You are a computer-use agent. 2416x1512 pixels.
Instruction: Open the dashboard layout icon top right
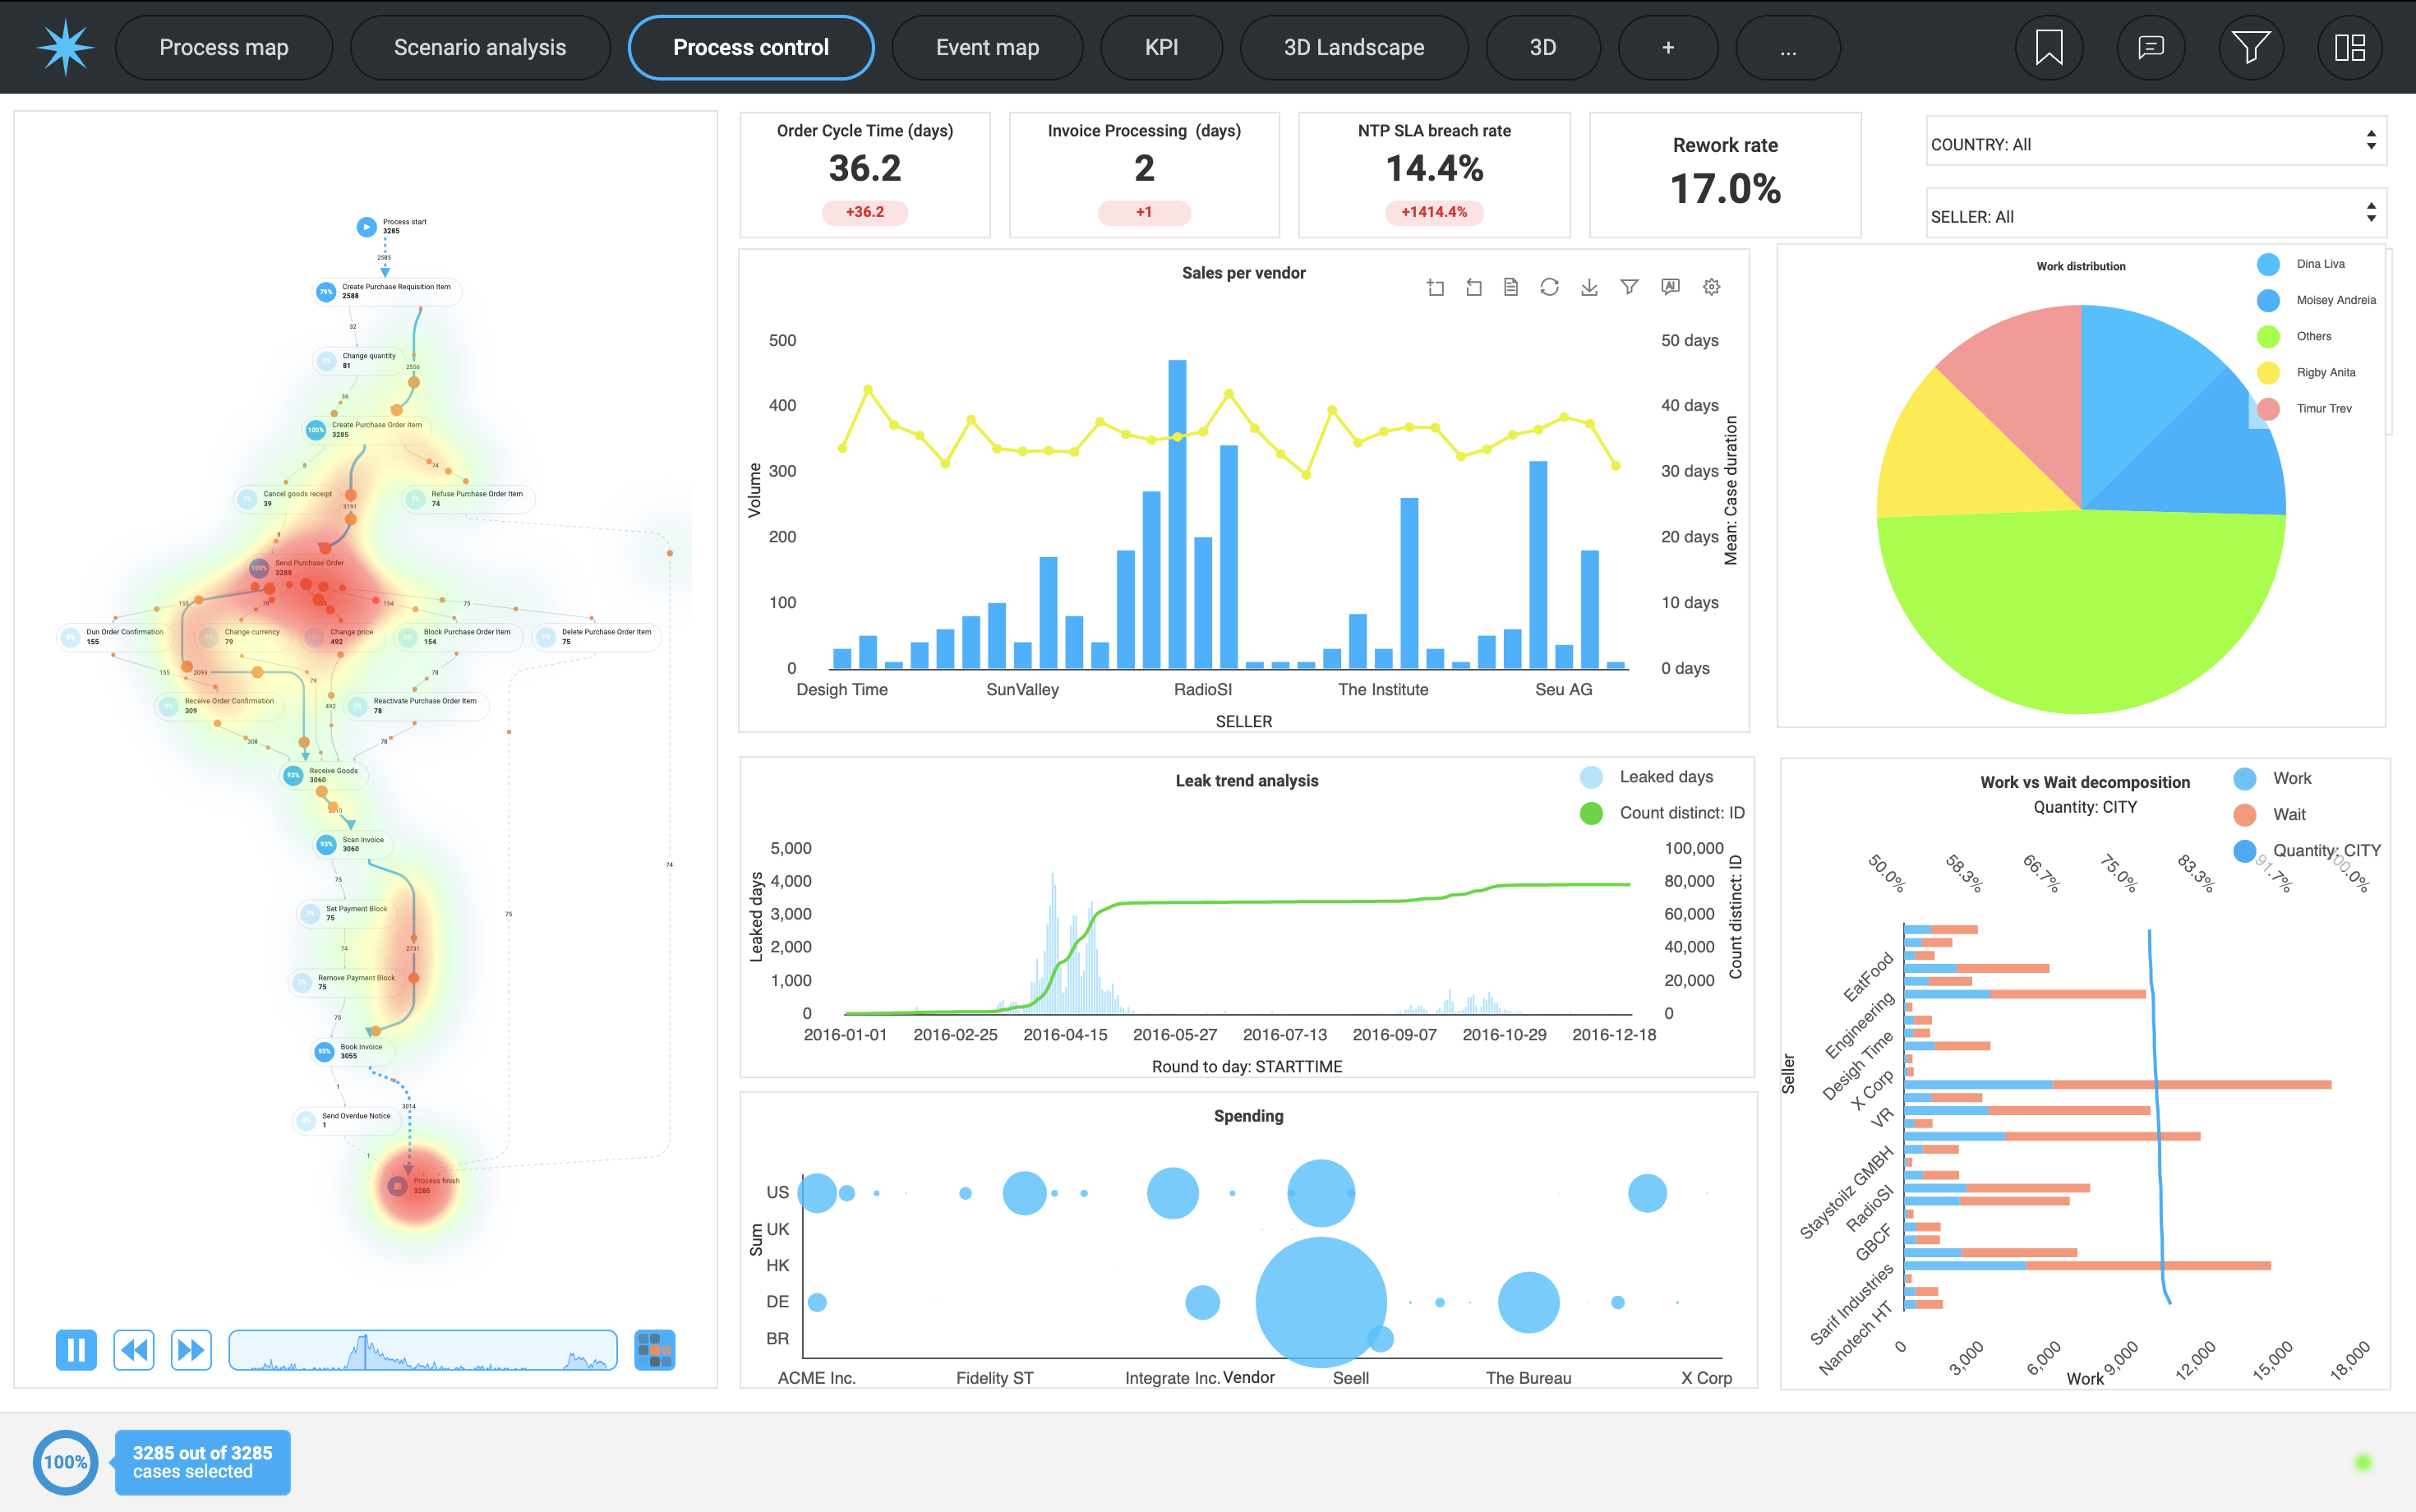point(2349,47)
